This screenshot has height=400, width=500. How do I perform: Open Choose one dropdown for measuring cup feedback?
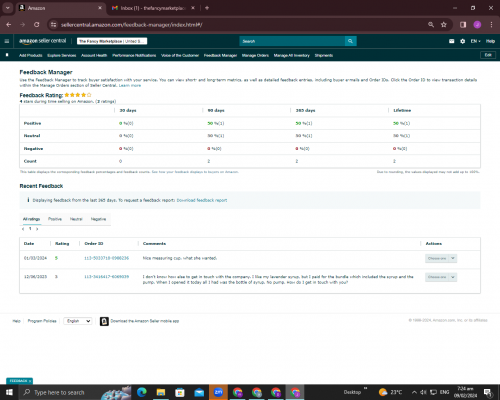441,258
